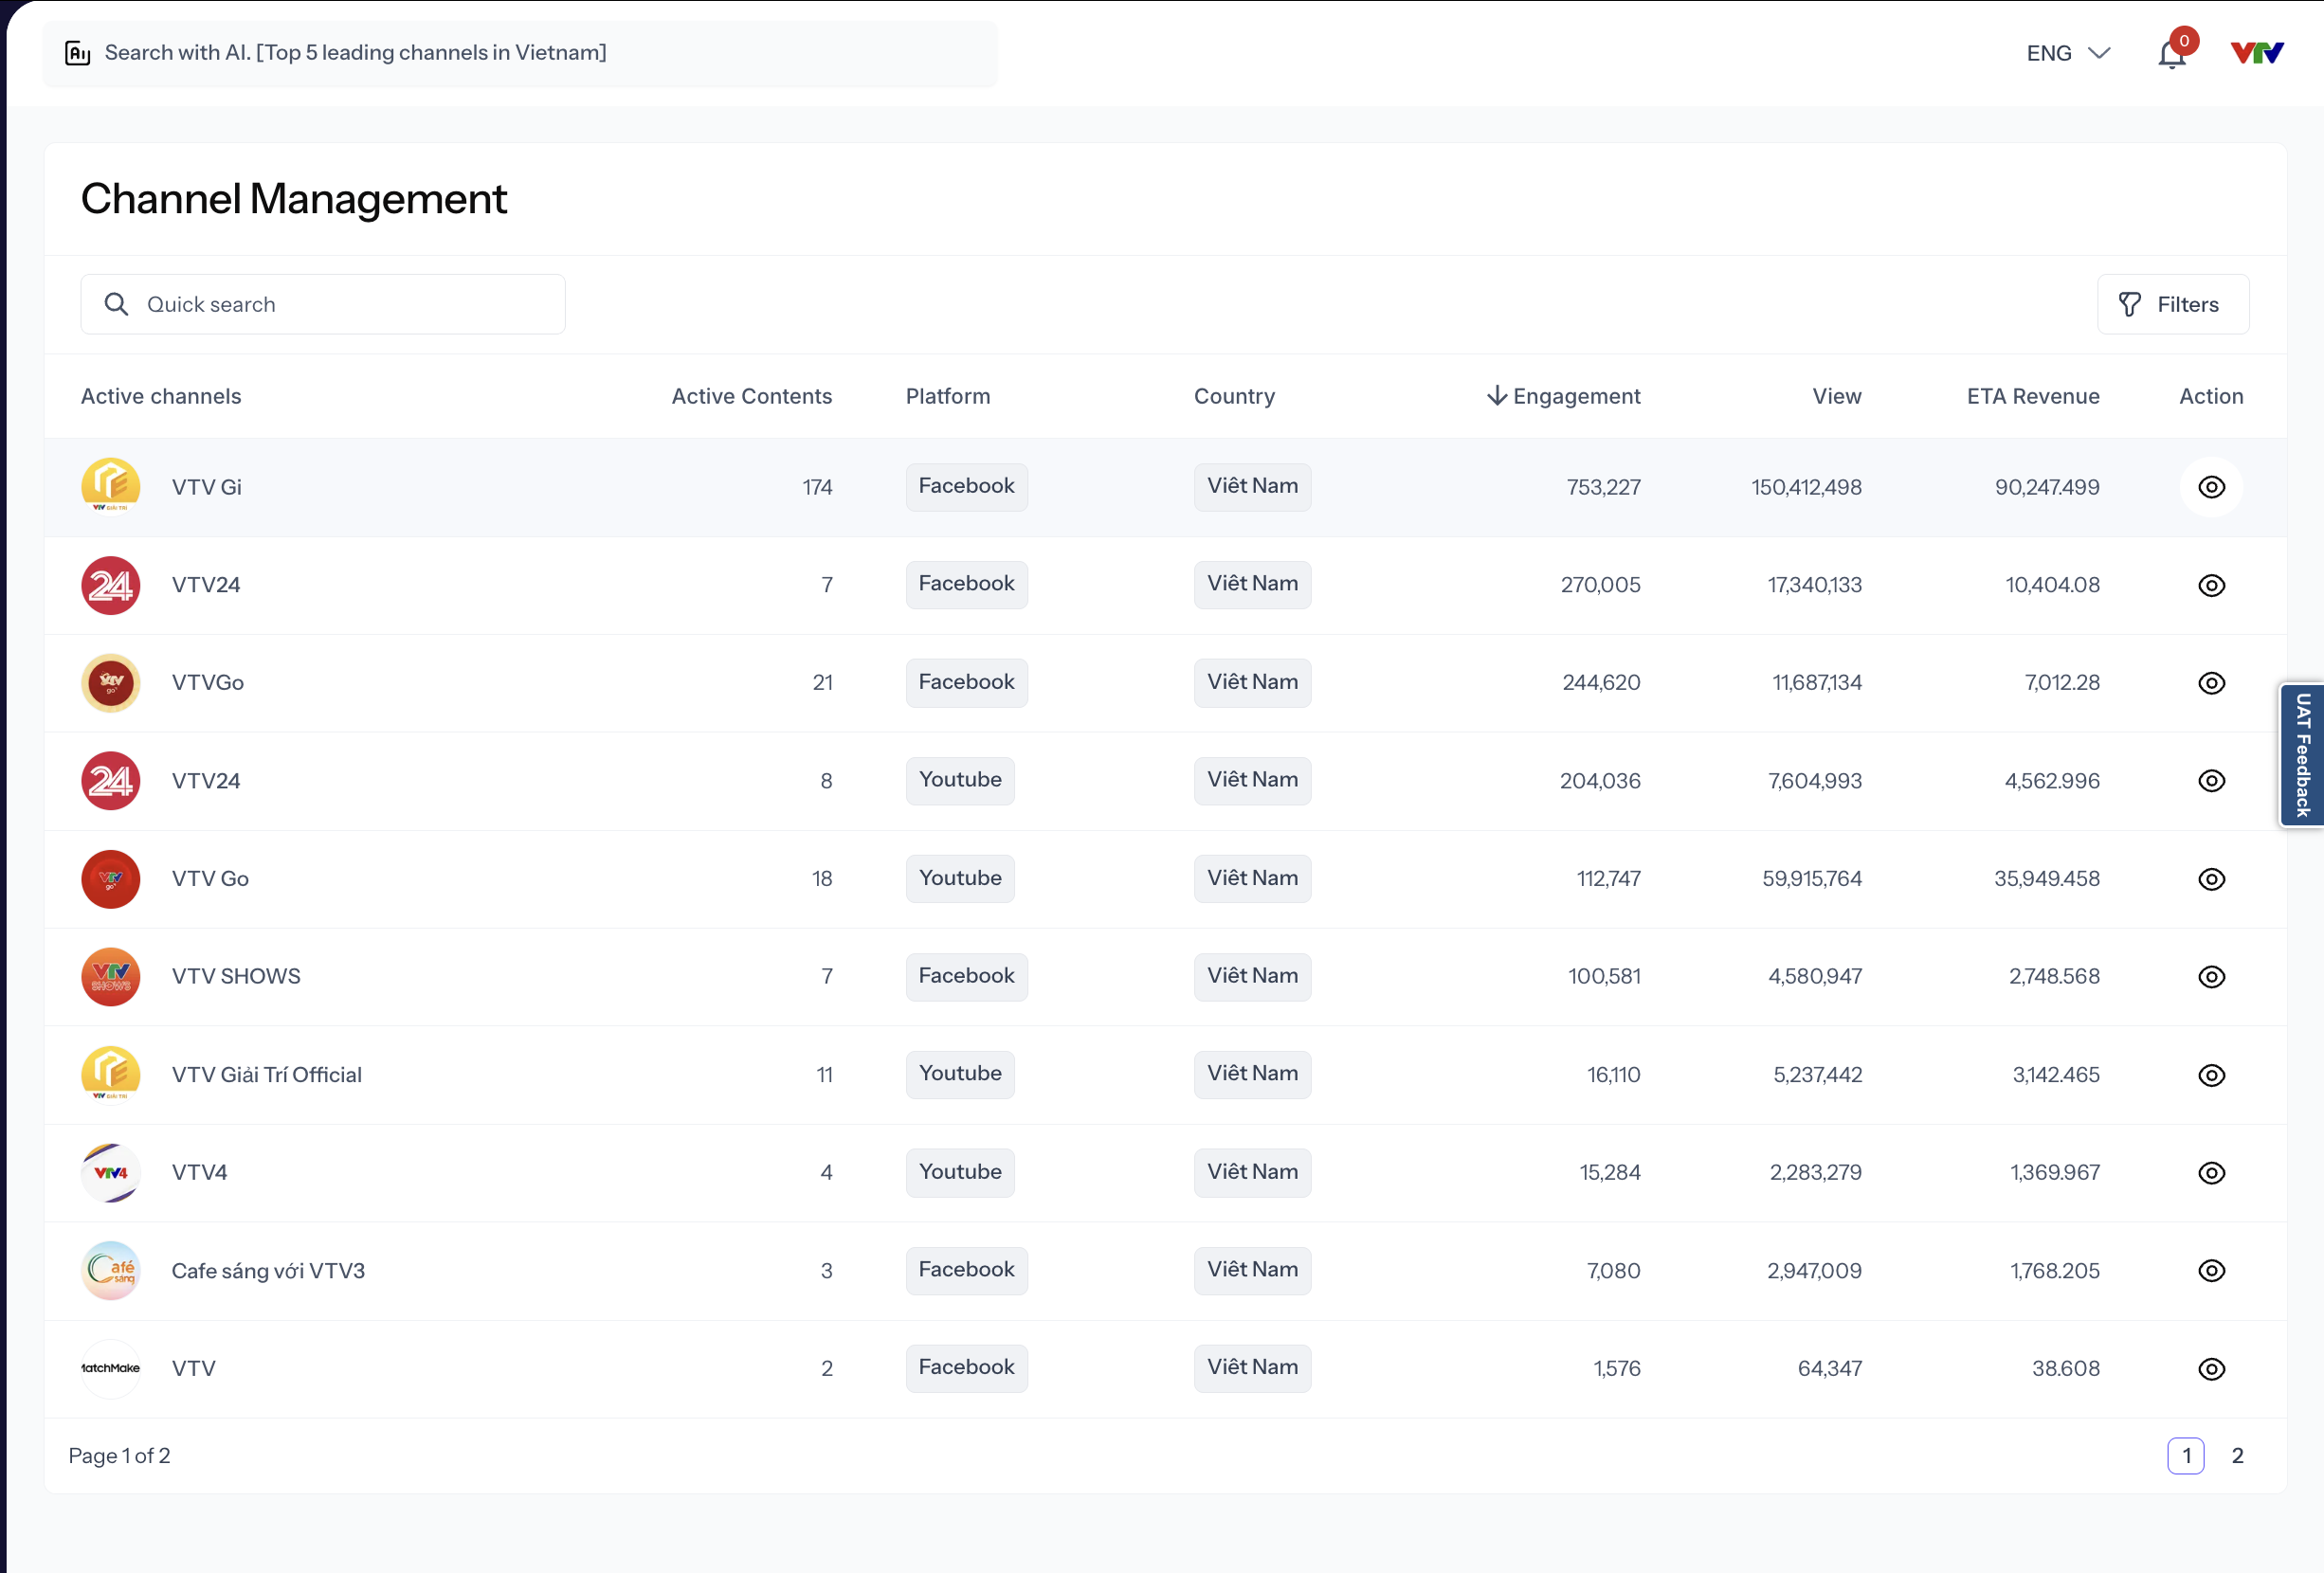This screenshot has width=2324, height=1573.
Task: Go to page 2
Action: click(2237, 1455)
